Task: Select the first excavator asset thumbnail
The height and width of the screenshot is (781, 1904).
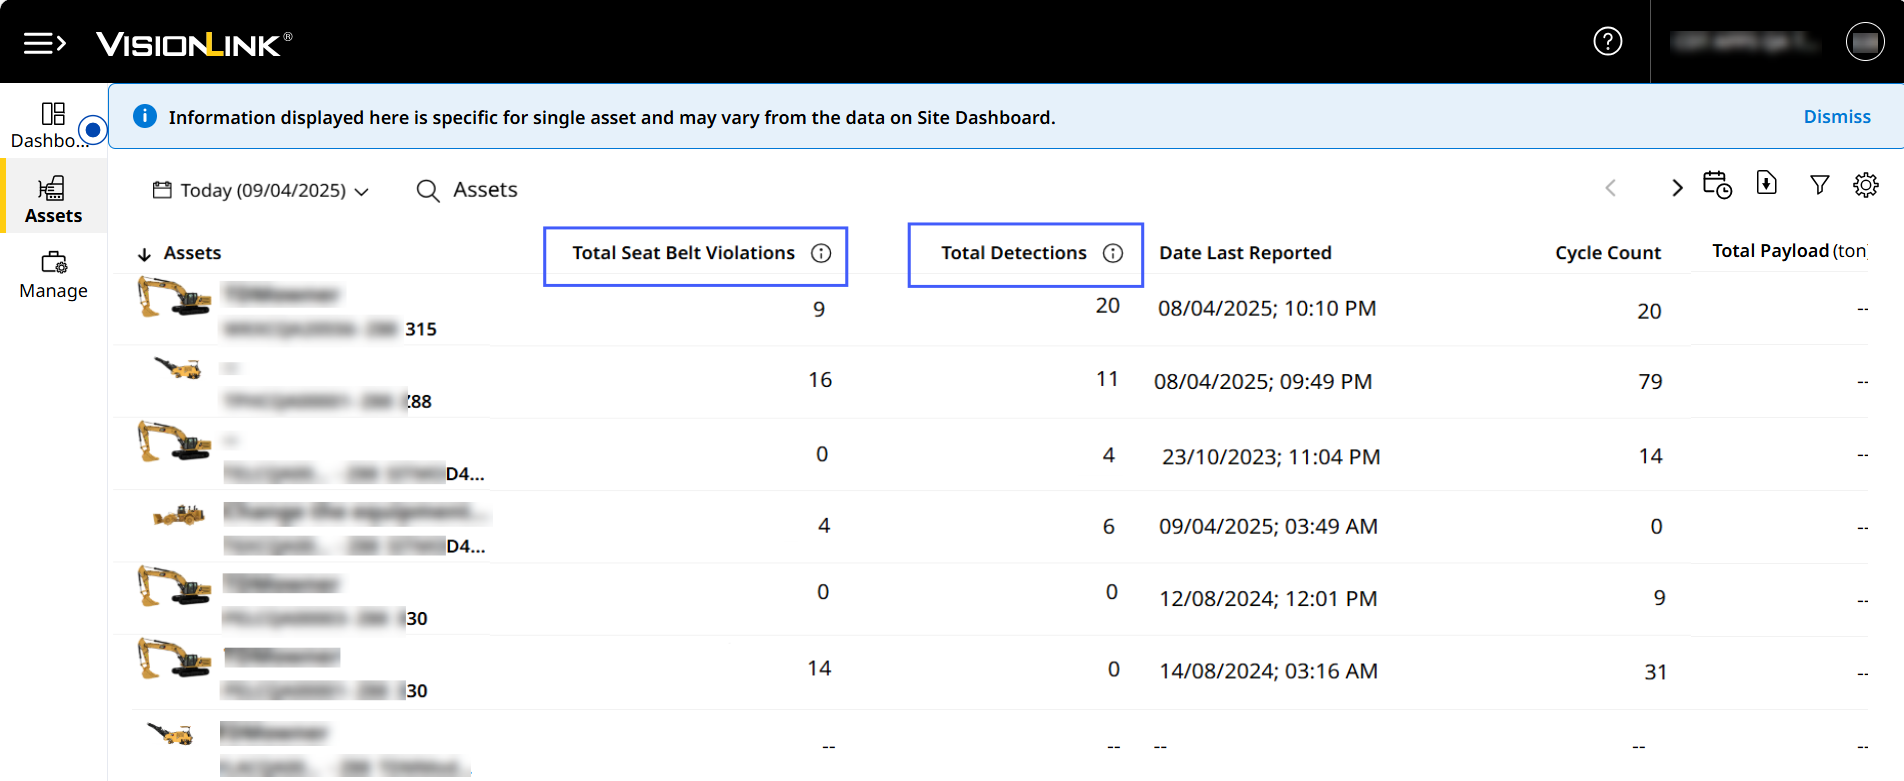Action: click(x=174, y=297)
